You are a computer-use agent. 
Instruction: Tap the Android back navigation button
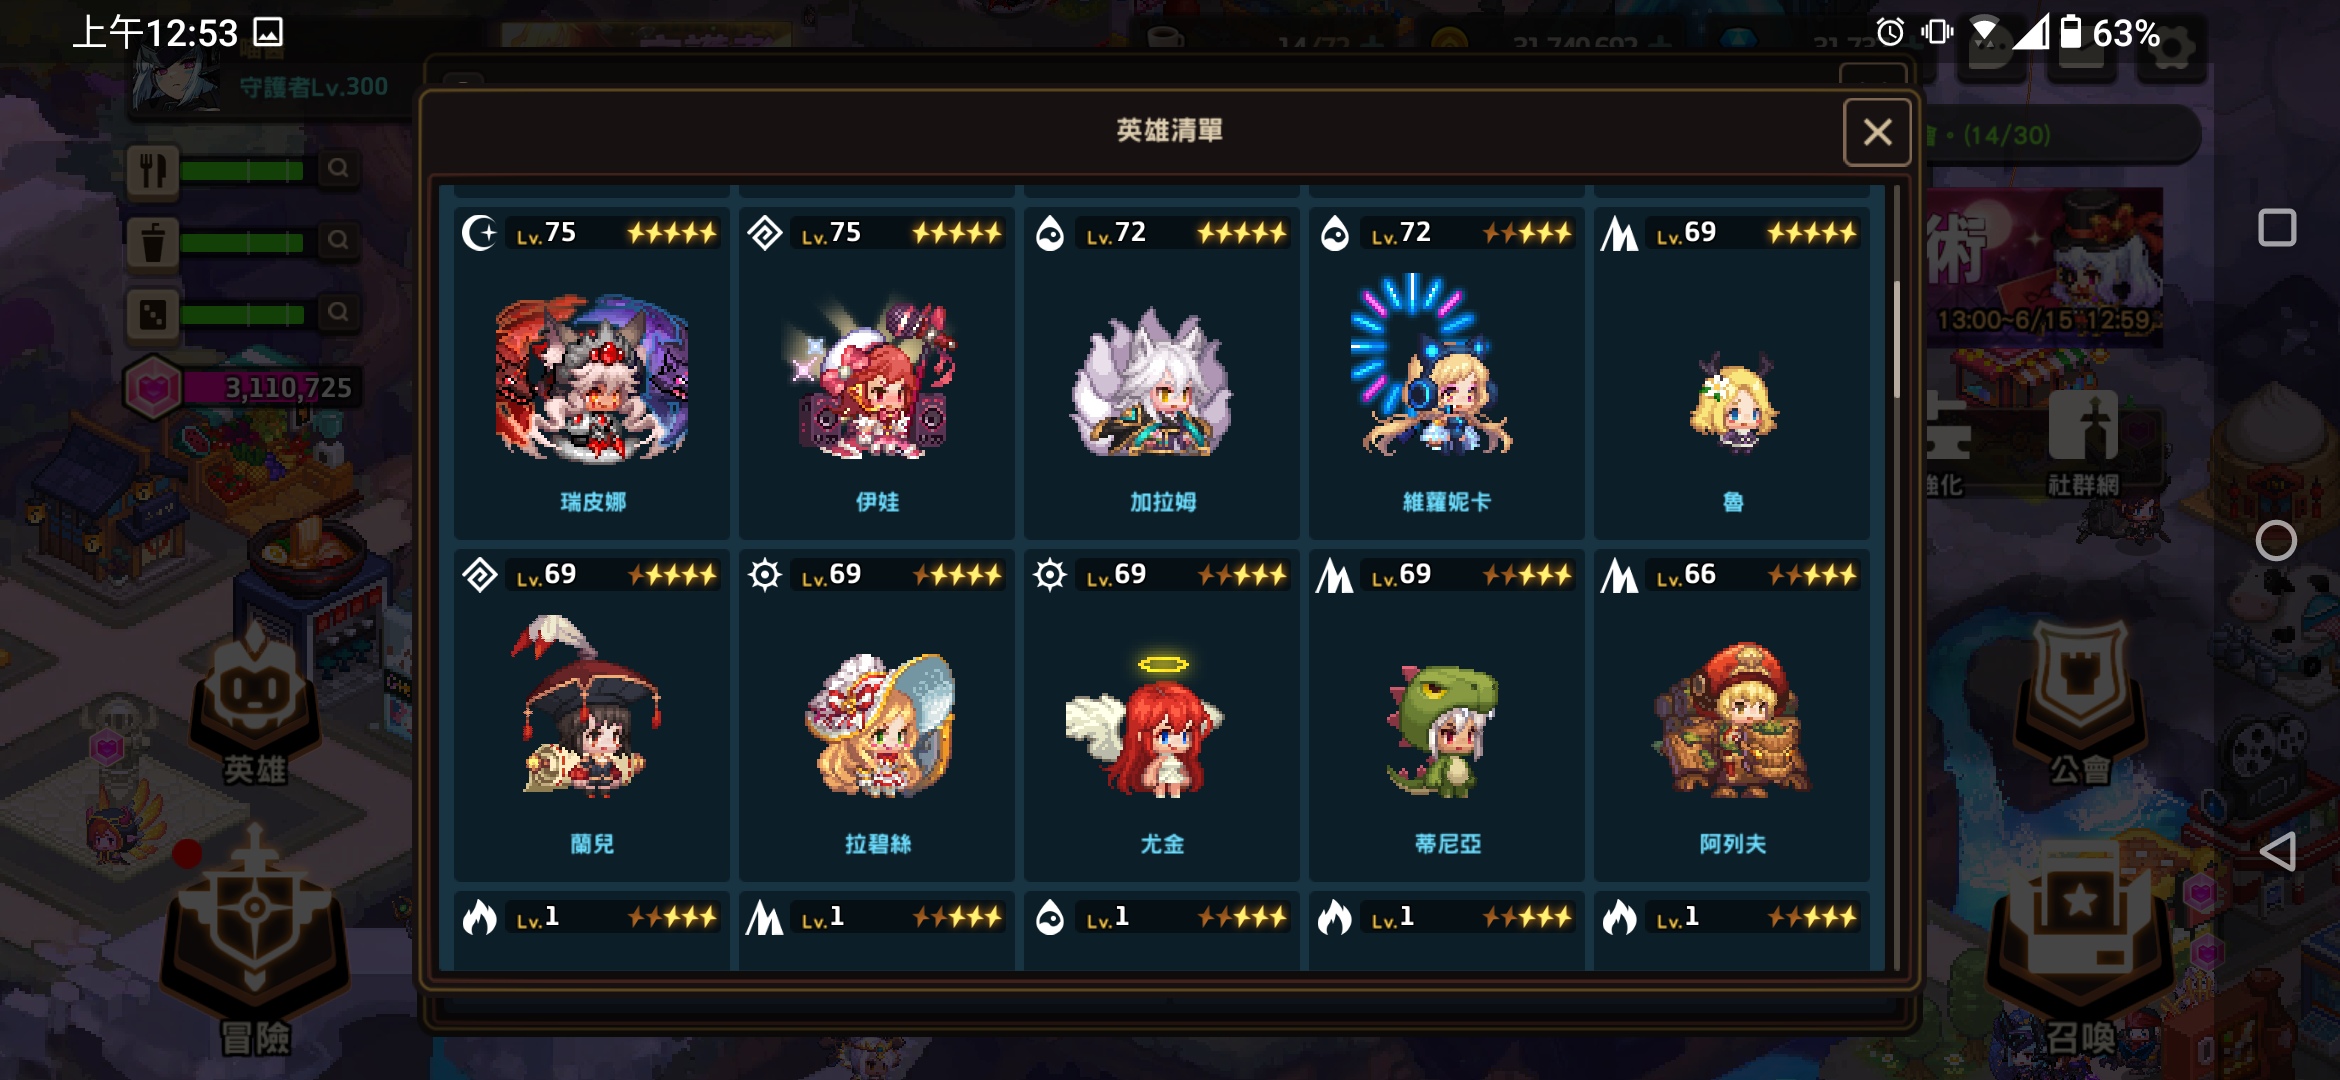[x=2277, y=852]
